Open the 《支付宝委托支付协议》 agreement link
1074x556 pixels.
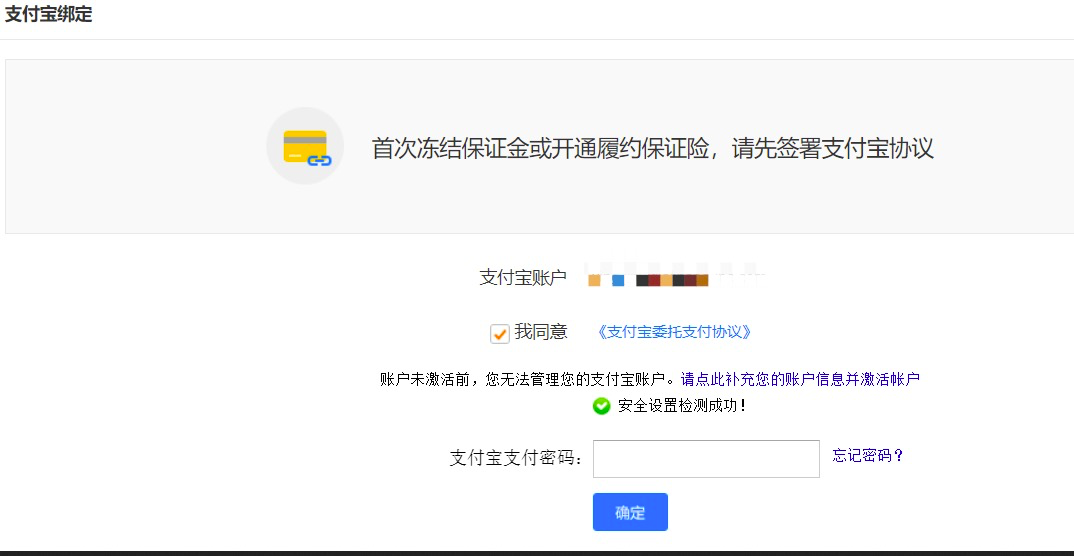tap(673, 332)
